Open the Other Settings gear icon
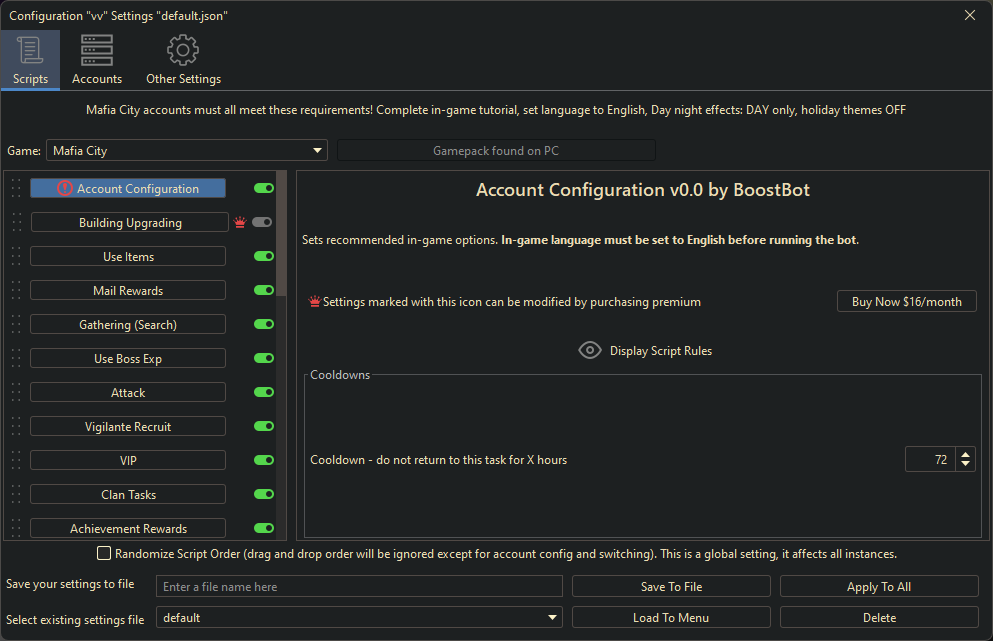Viewport: 993px width, 641px height. click(x=183, y=50)
